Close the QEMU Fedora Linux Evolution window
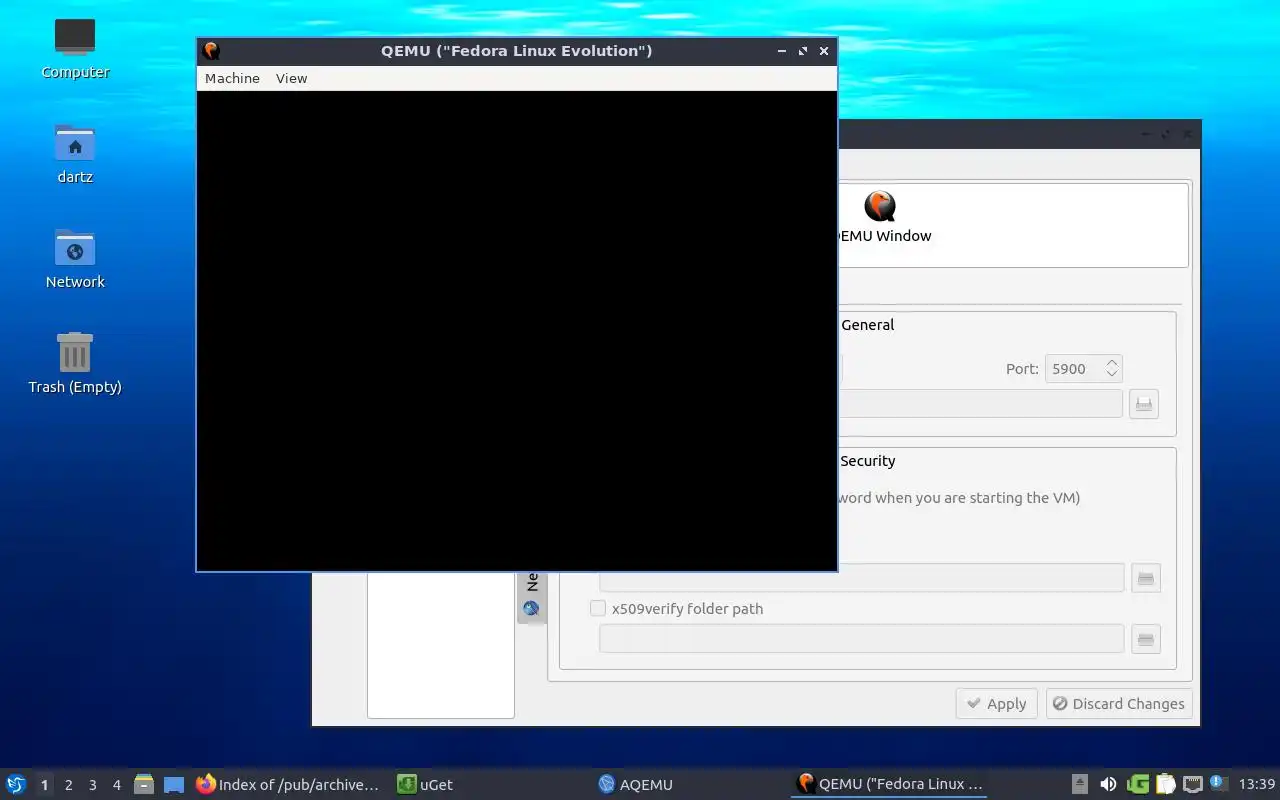Image resolution: width=1280 pixels, height=800 pixels. tap(824, 51)
